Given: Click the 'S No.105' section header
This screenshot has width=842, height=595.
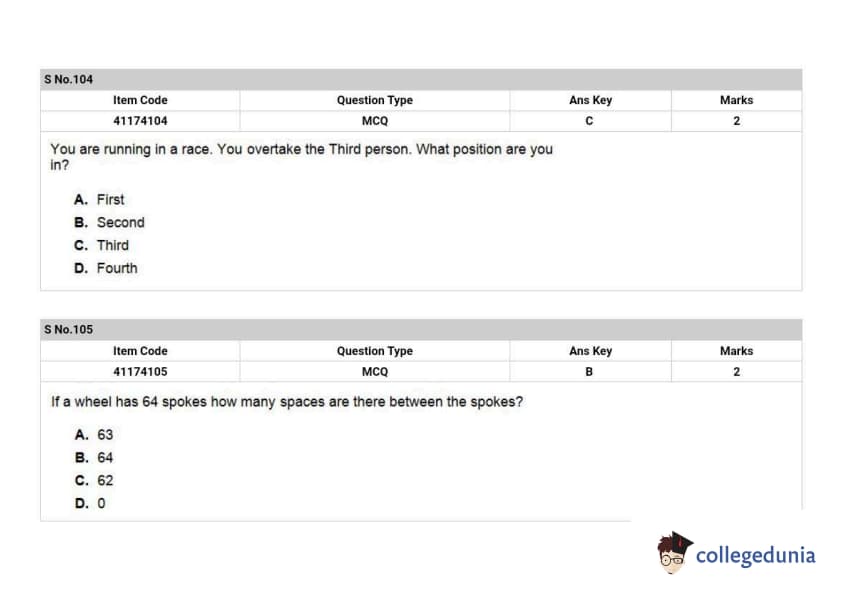Looking at the screenshot, I should (x=69, y=329).
